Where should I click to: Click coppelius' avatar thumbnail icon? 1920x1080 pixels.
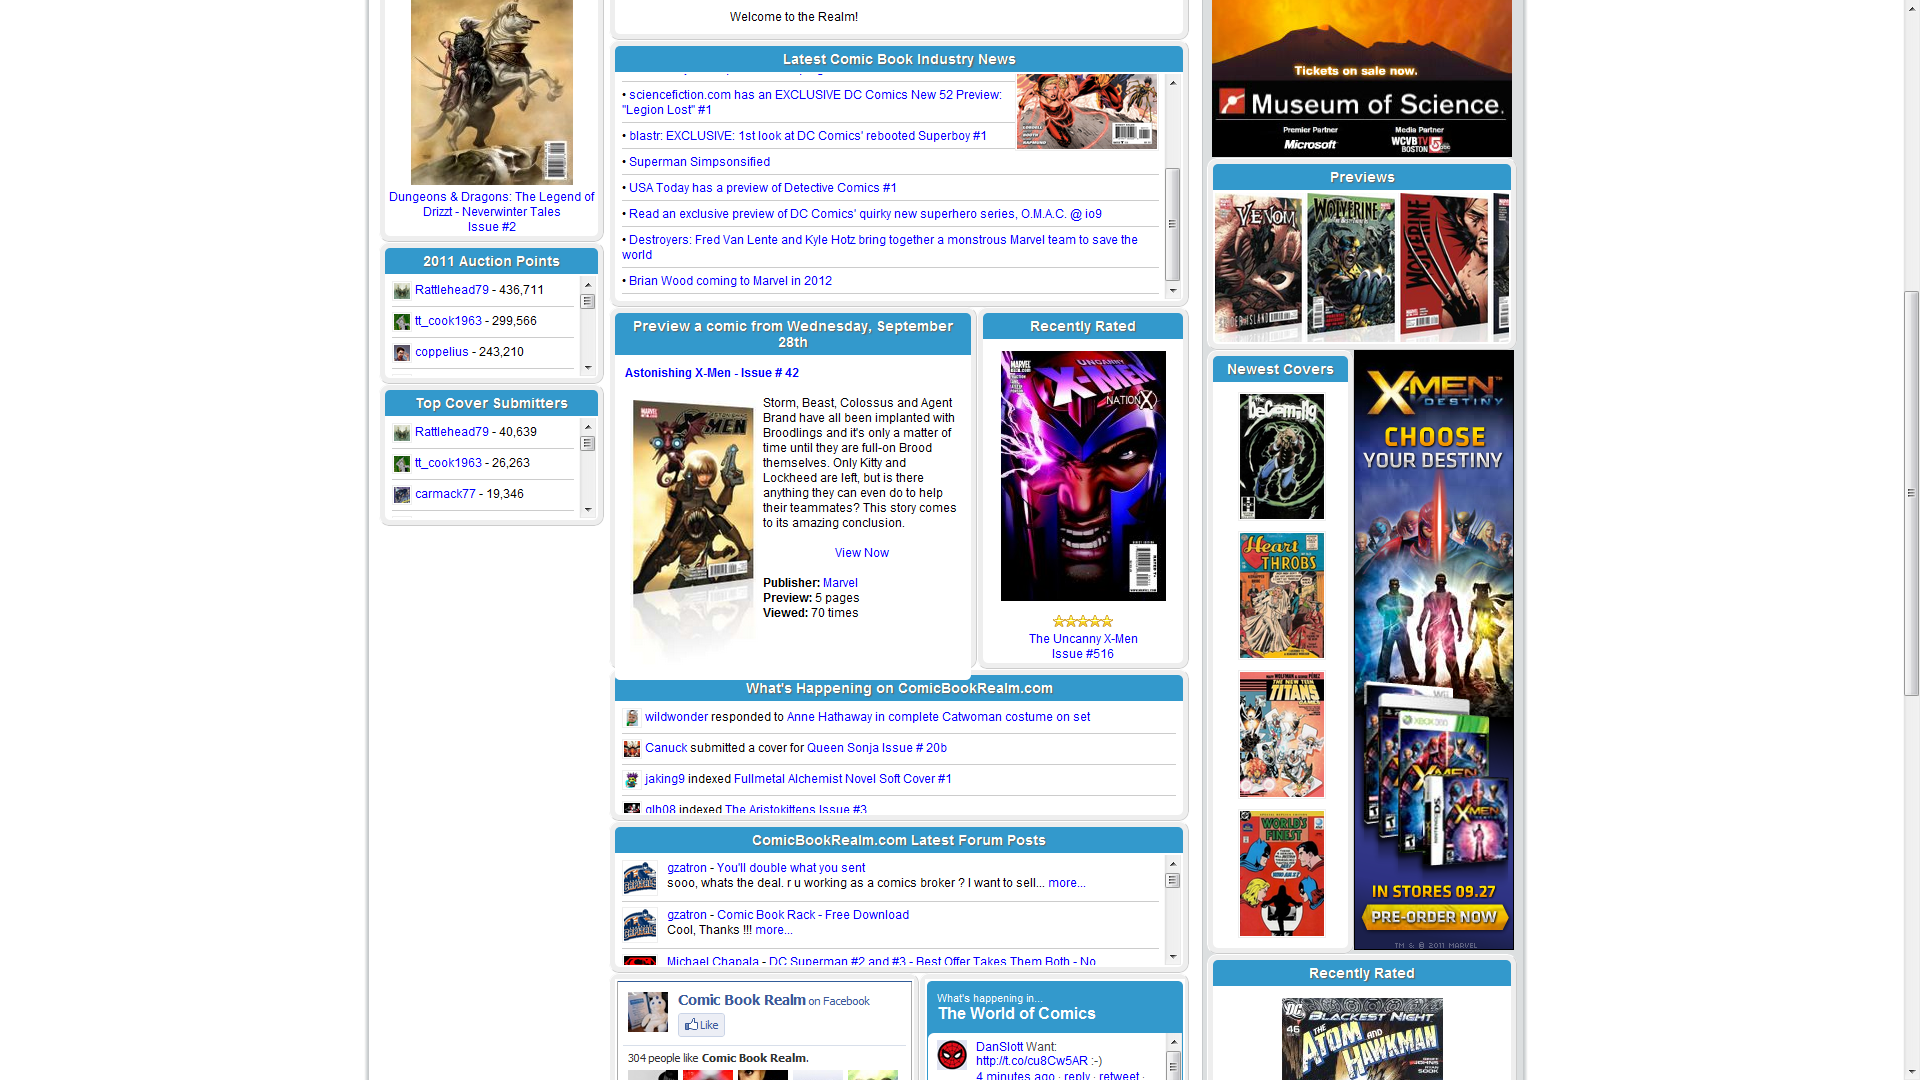[x=402, y=353]
